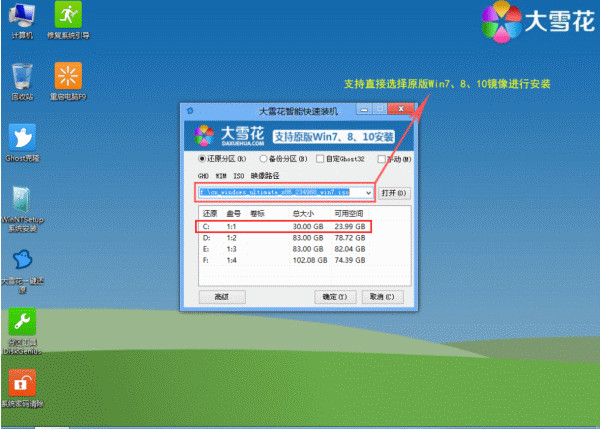Viewport: 600px width, 429px height.
Task: Close the 大雪花智能快速装机 window
Action: 401,109
